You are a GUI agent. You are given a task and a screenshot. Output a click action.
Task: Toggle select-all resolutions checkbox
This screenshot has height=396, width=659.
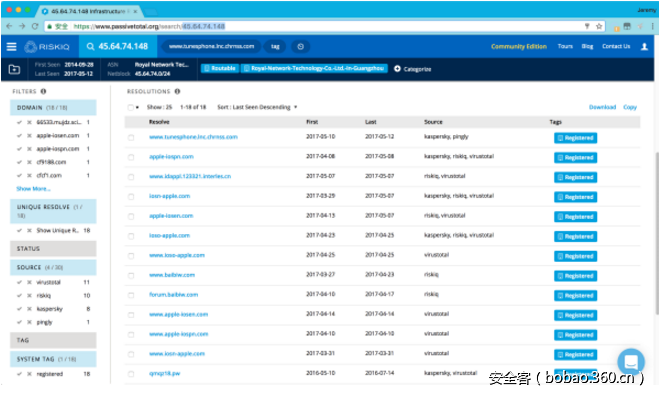coord(131,108)
